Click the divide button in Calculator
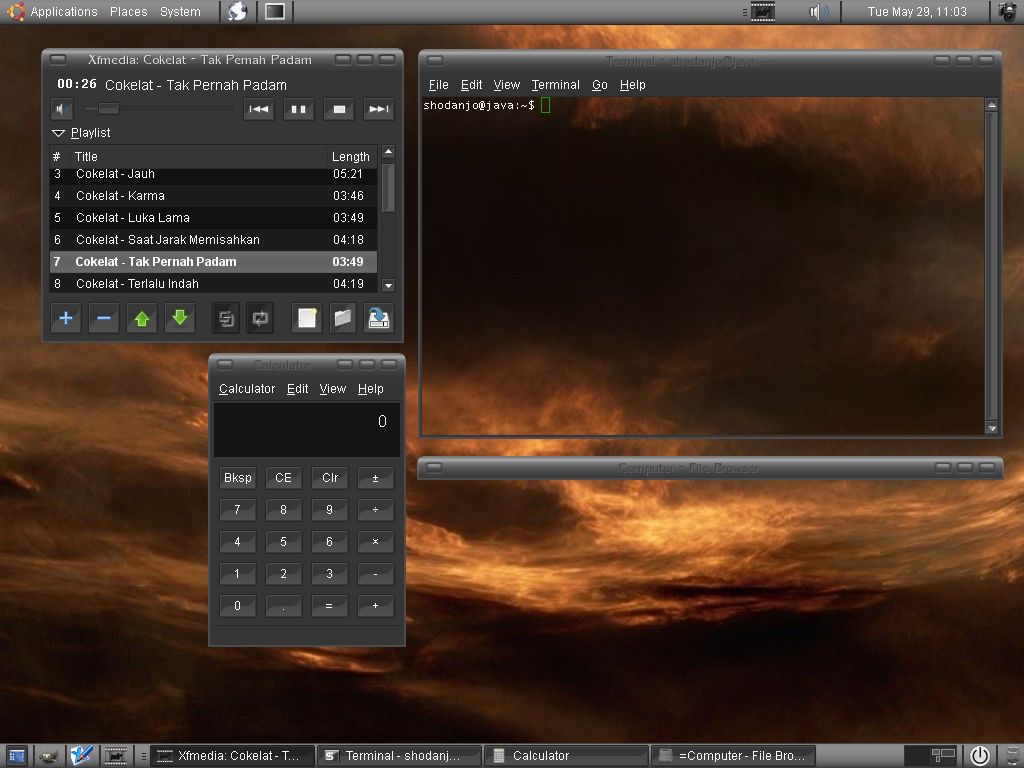Viewport: 1024px width, 768px height. (x=376, y=510)
